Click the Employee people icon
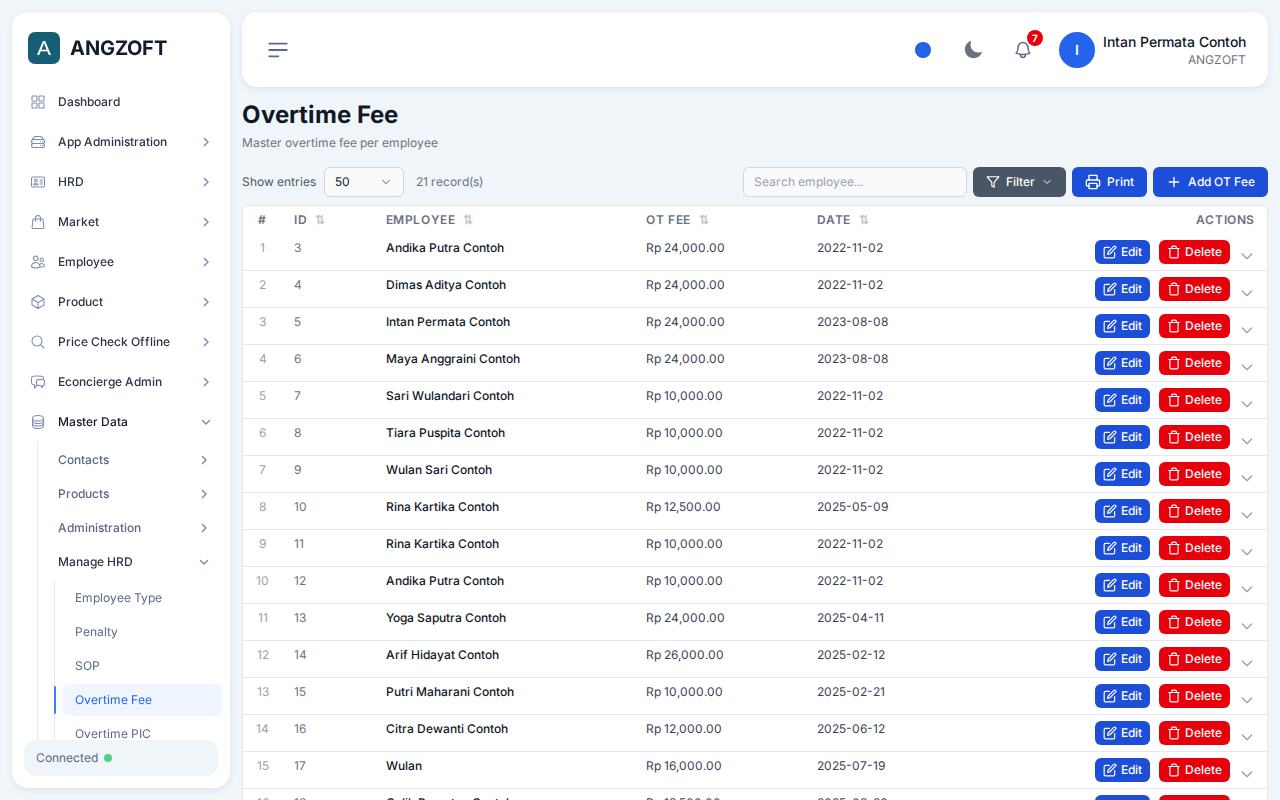This screenshot has height=800, width=1280. pyautogui.click(x=38, y=262)
